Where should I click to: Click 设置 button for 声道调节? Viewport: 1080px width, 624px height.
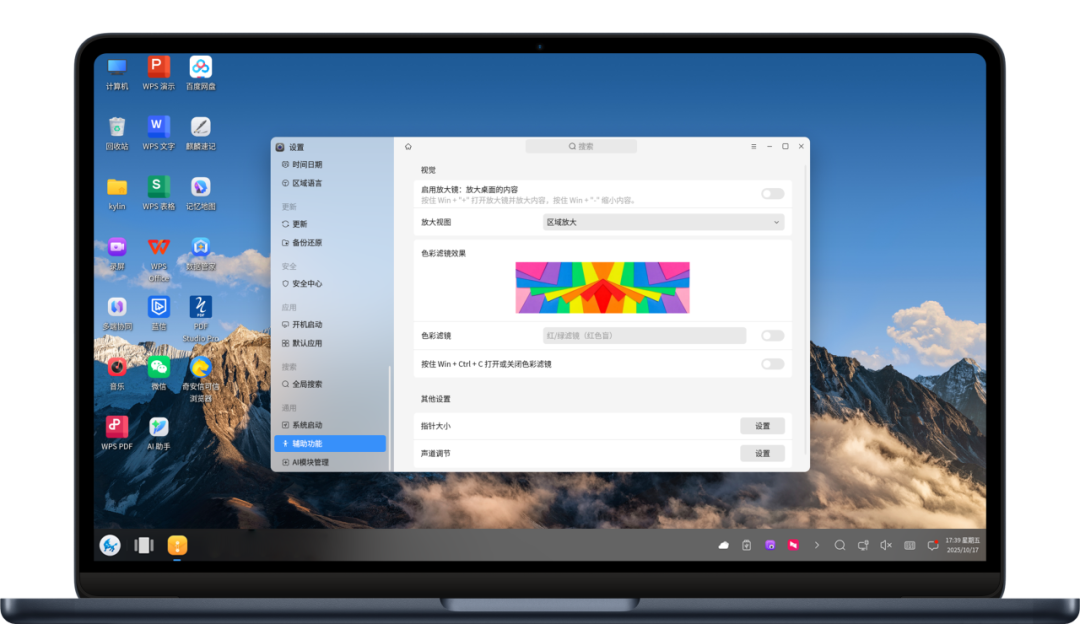(x=762, y=453)
